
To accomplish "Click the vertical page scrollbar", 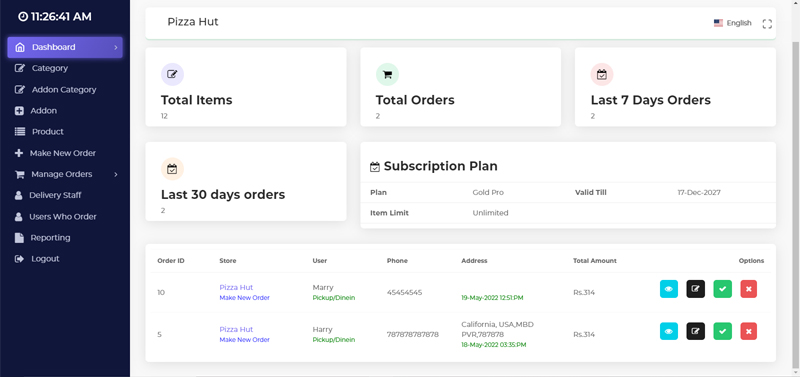I will pos(796,204).
